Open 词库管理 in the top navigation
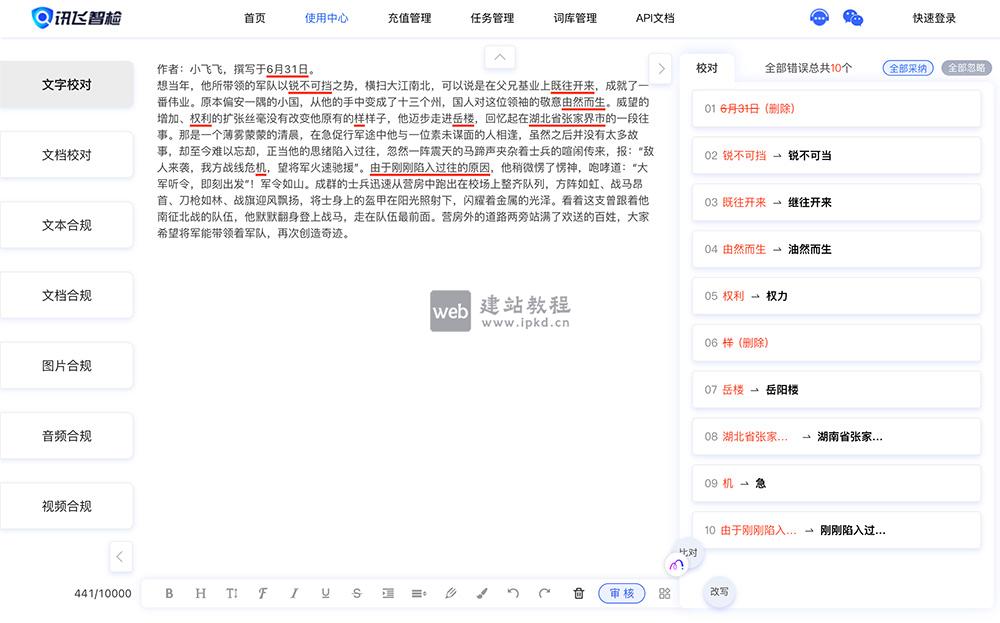The image size is (1000, 623). (573, 17)
